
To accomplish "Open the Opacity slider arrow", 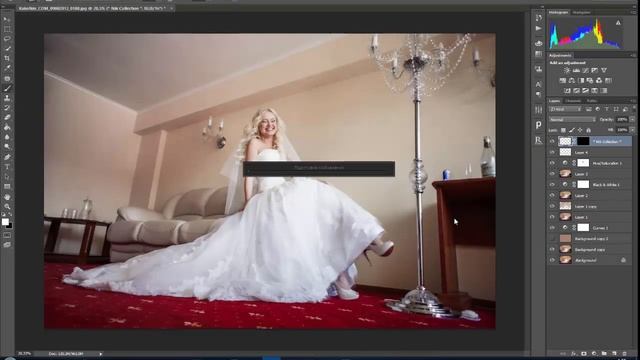I will 632,120.
